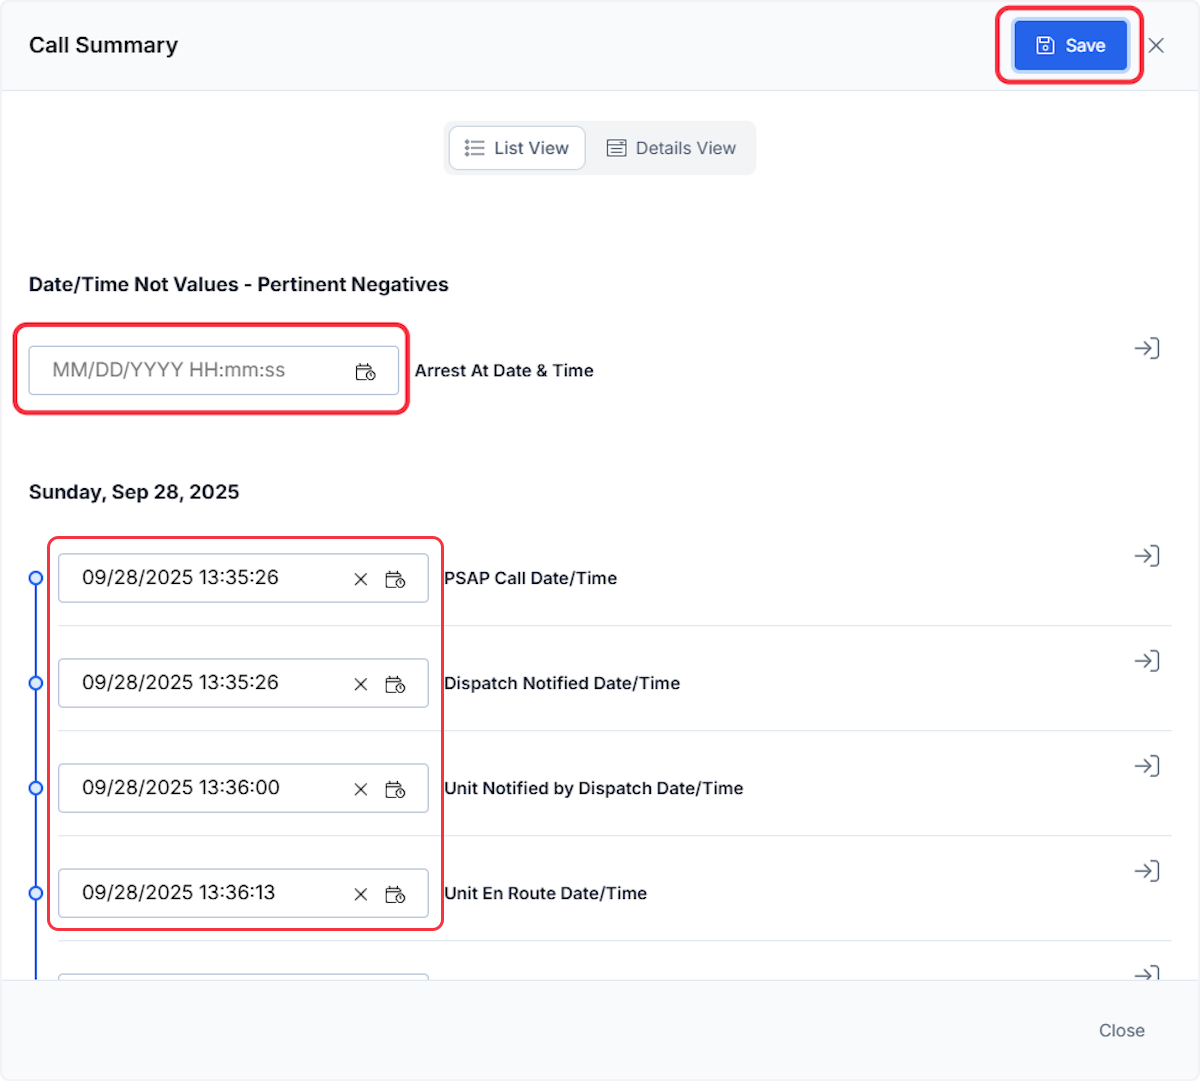This screenshot has height=1081, width=1200.
Task: Switch to List View tab
Action: click(x=517, y=148)
